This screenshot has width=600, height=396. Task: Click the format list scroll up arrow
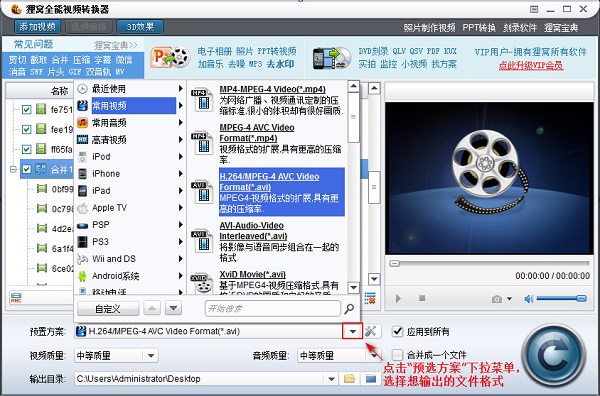coord(354,86)
